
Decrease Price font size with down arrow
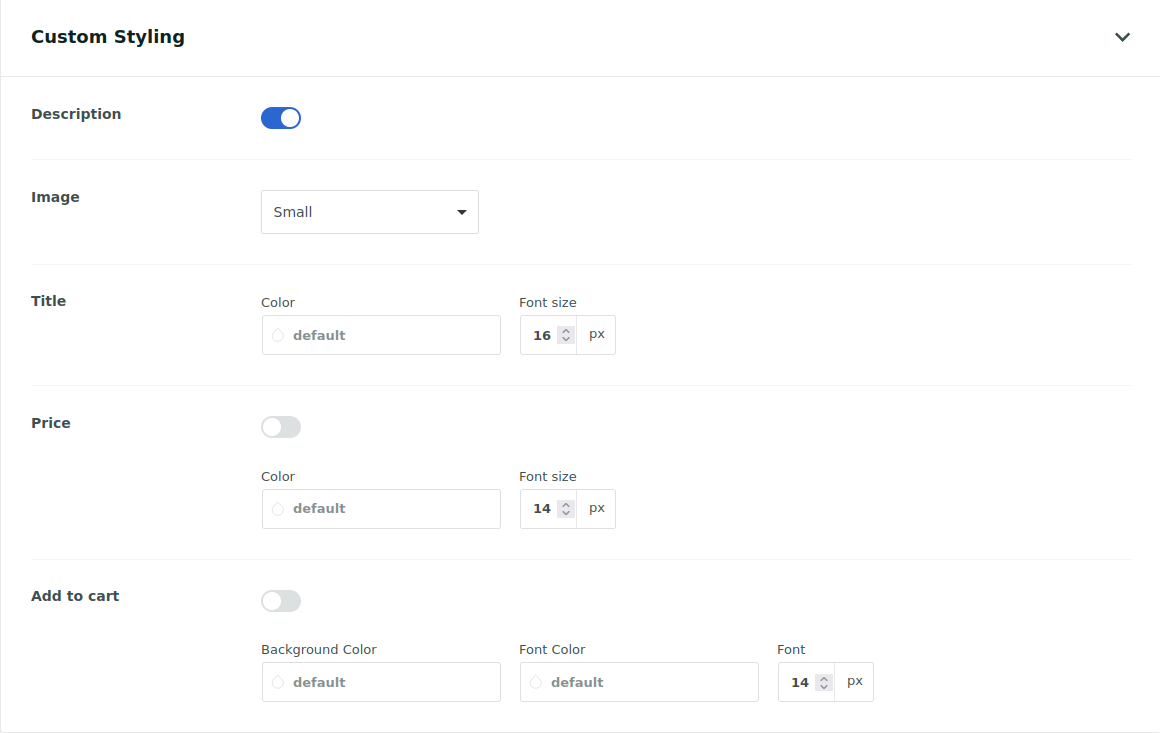click(566, 513)
